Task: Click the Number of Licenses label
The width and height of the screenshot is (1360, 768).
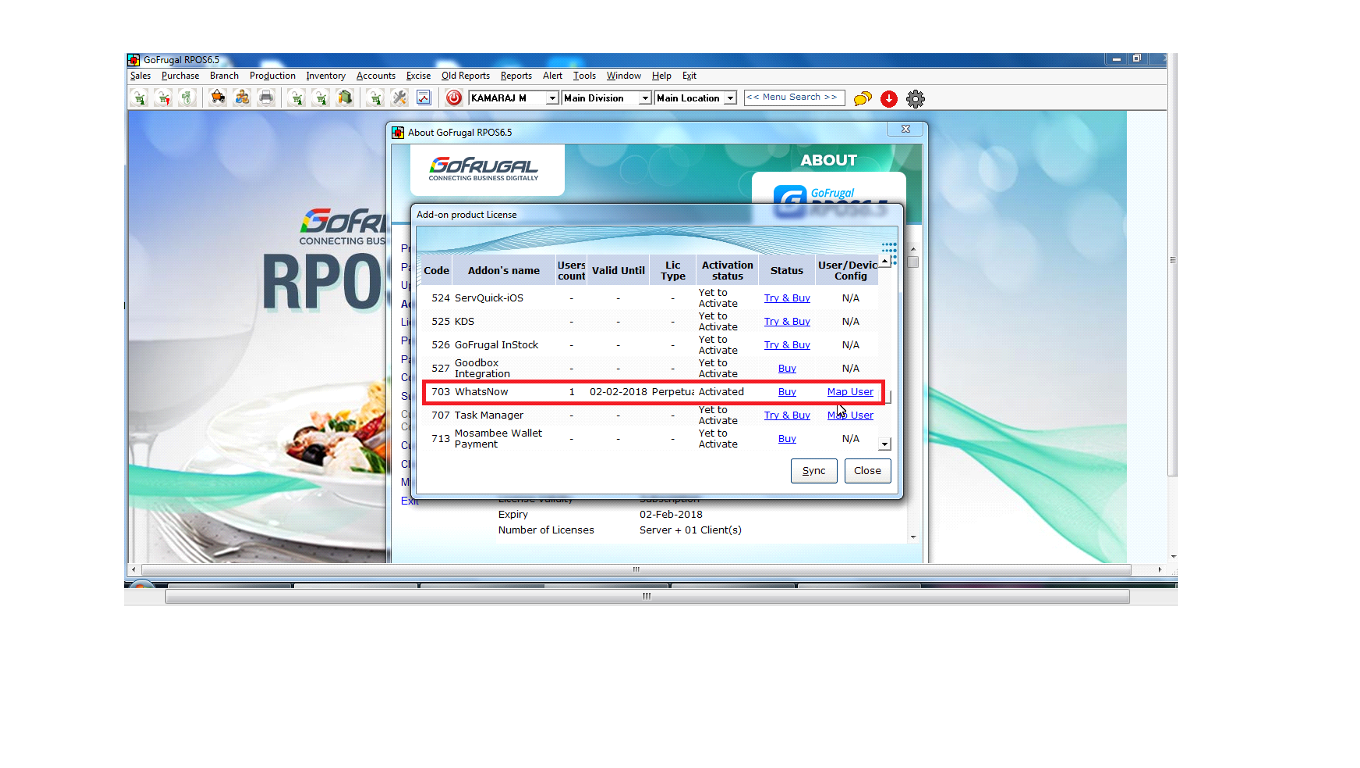Action: coord(546,530)
